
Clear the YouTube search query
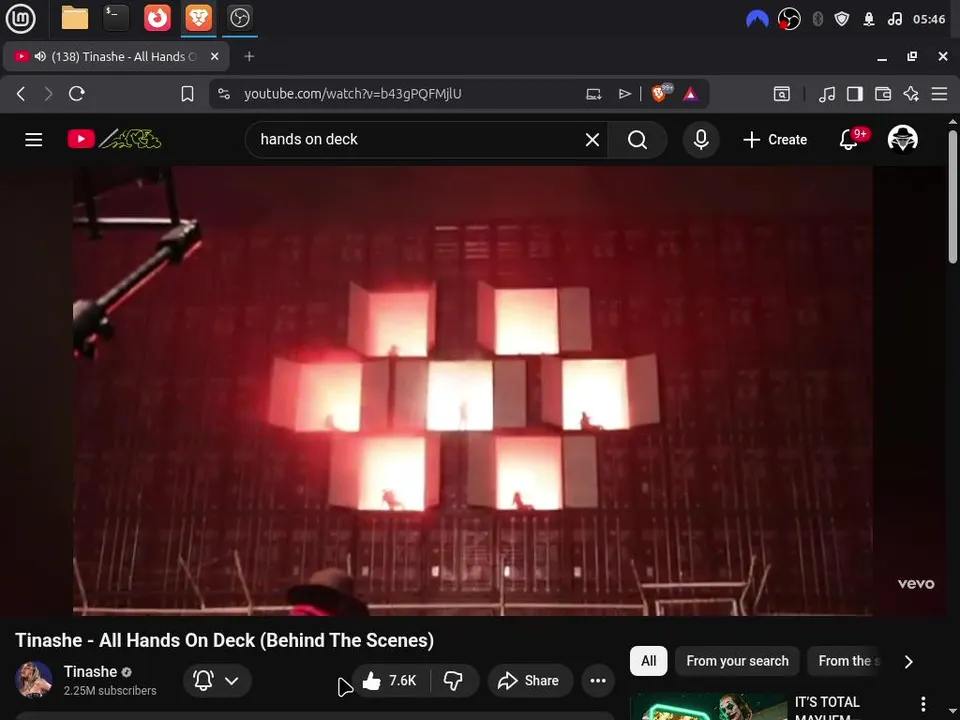[x=592, y=140]
